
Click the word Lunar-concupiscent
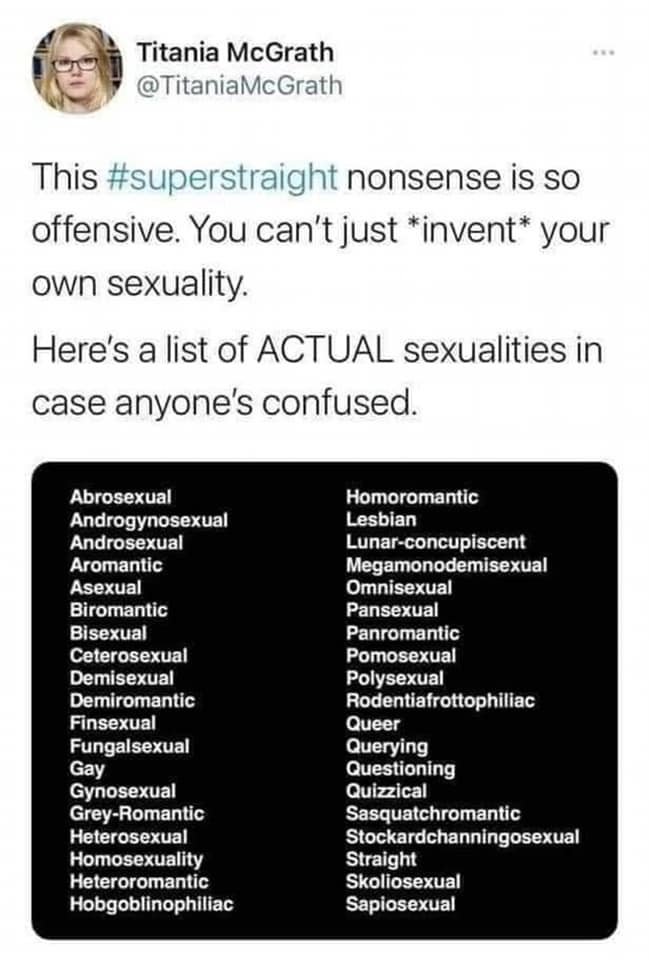(435, 542)
